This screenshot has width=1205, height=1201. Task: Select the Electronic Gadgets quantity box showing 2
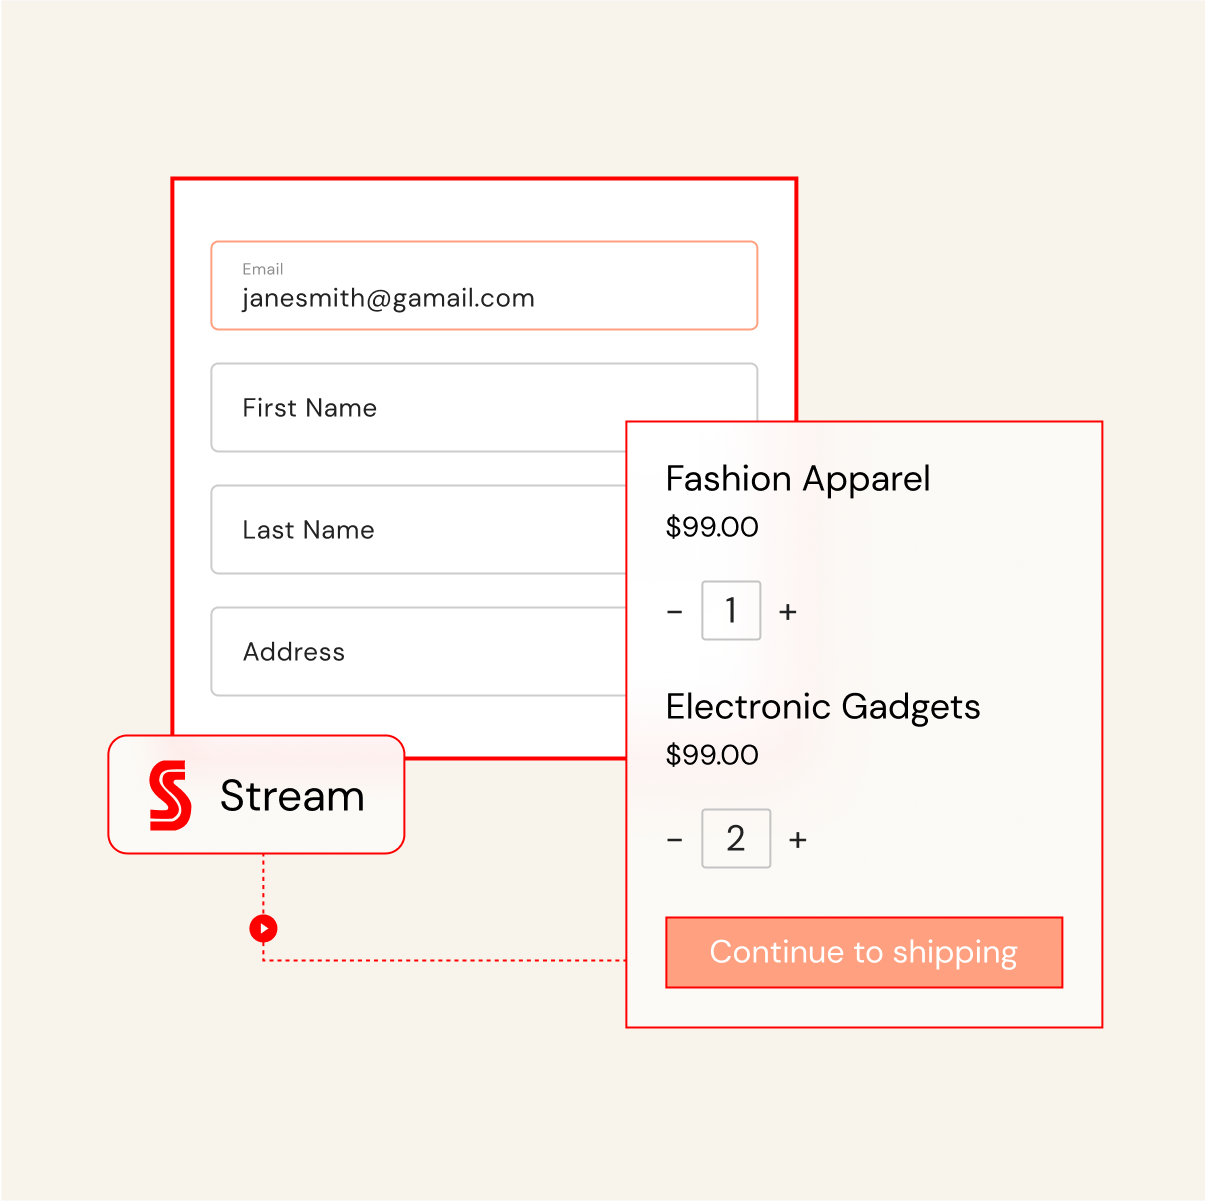click(x=736, y=838)
